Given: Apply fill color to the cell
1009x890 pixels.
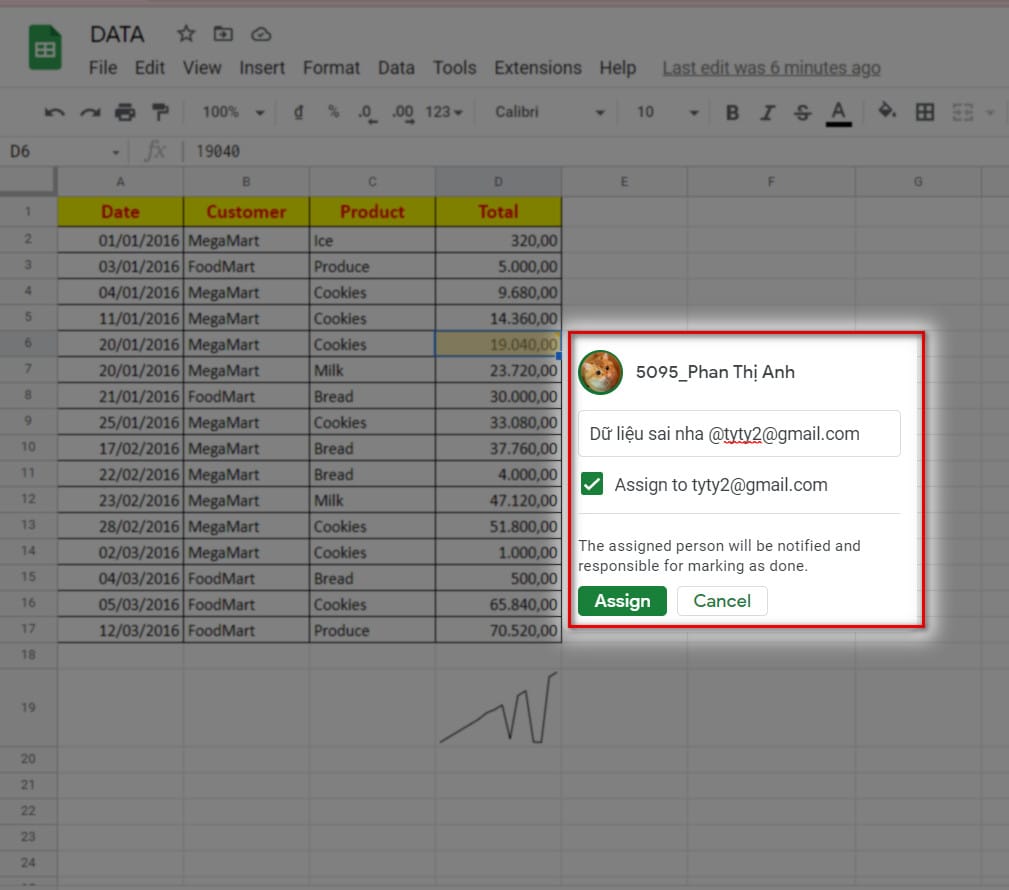Looking at the screenshot, I should click(x=886, y=112).
